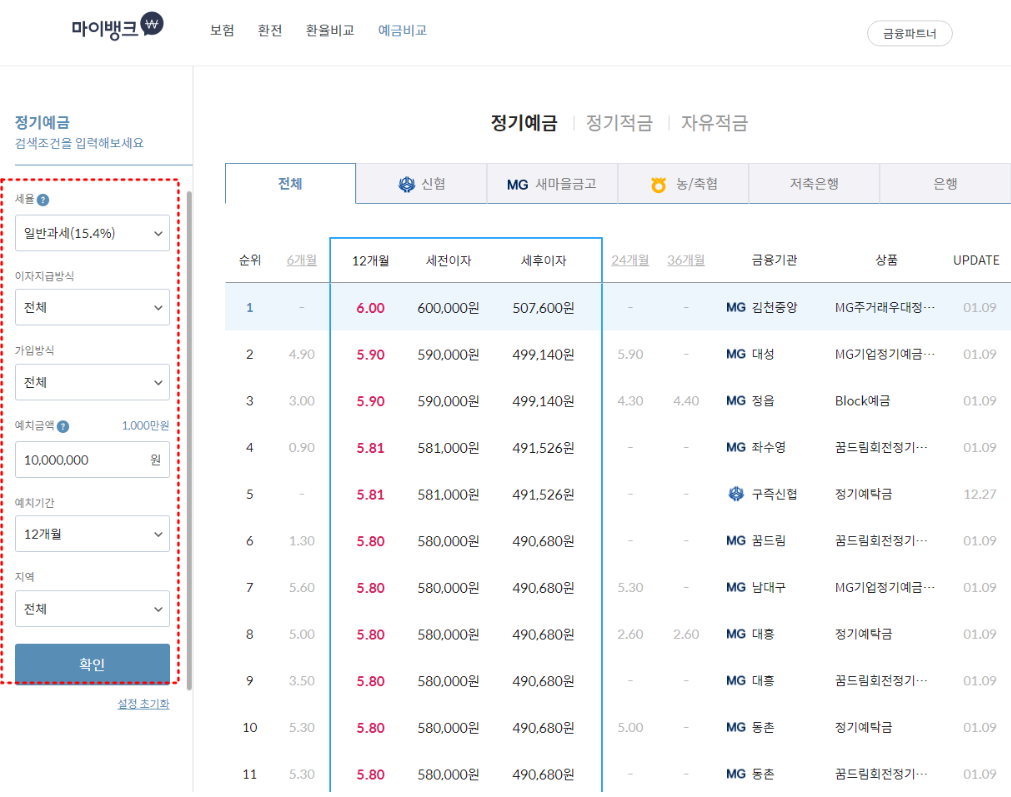Click the 507,600원 after-tax interest value

coord(543,308)
